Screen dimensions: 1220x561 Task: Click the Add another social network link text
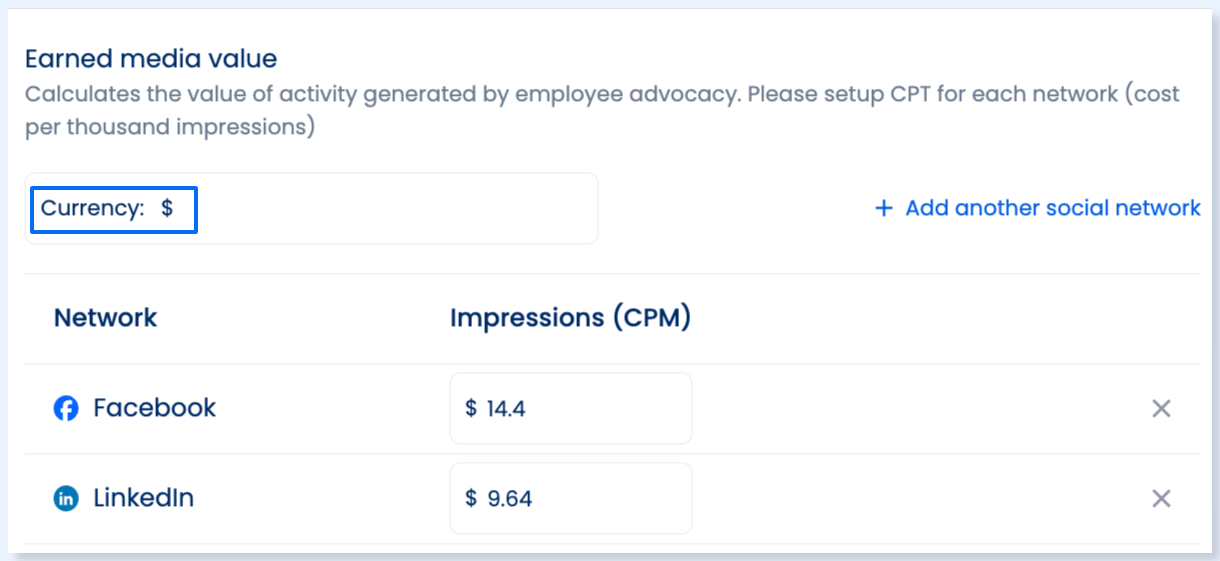pos(1053,208)
